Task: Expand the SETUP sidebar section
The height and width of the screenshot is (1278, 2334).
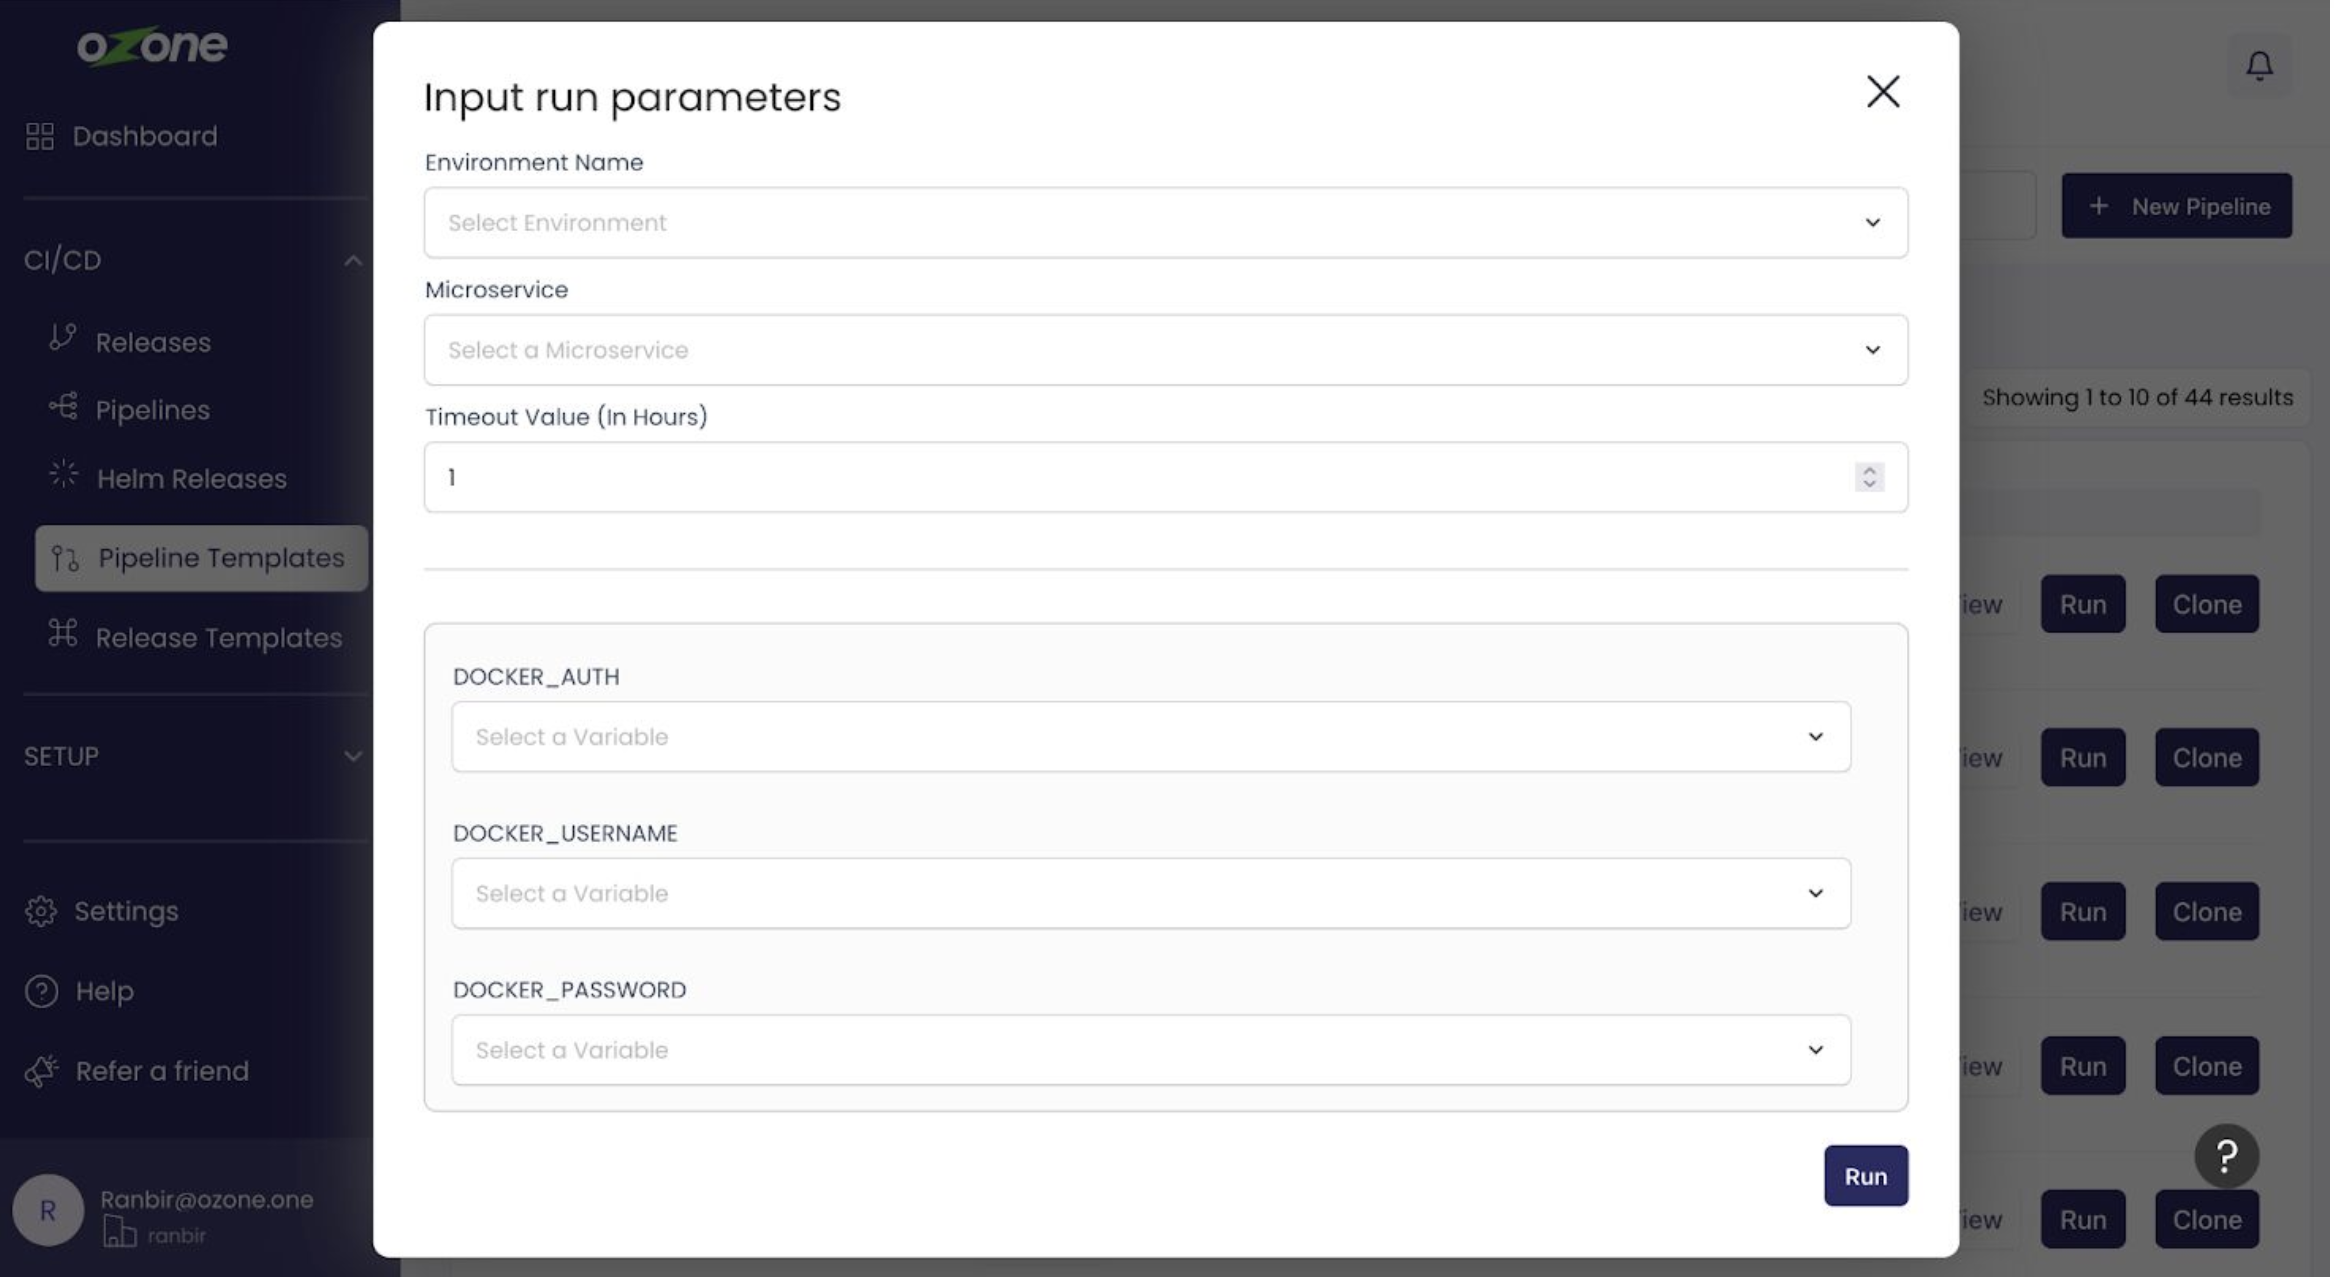Action: tap(353, 757)
